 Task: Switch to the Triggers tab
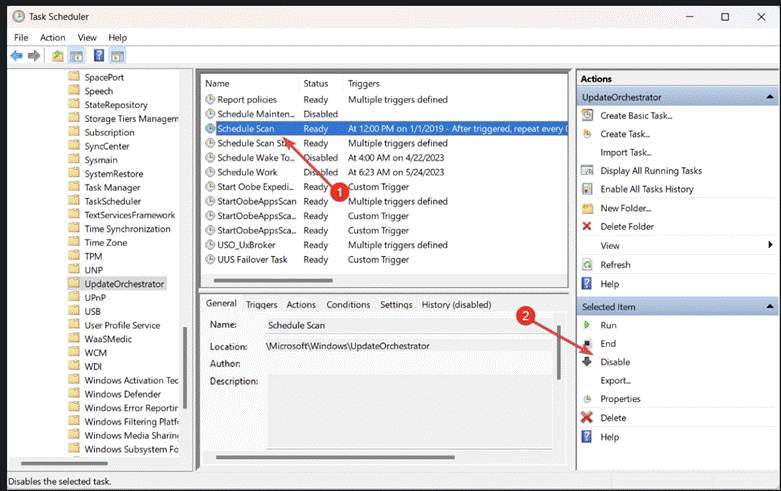[x=261, y=304]
